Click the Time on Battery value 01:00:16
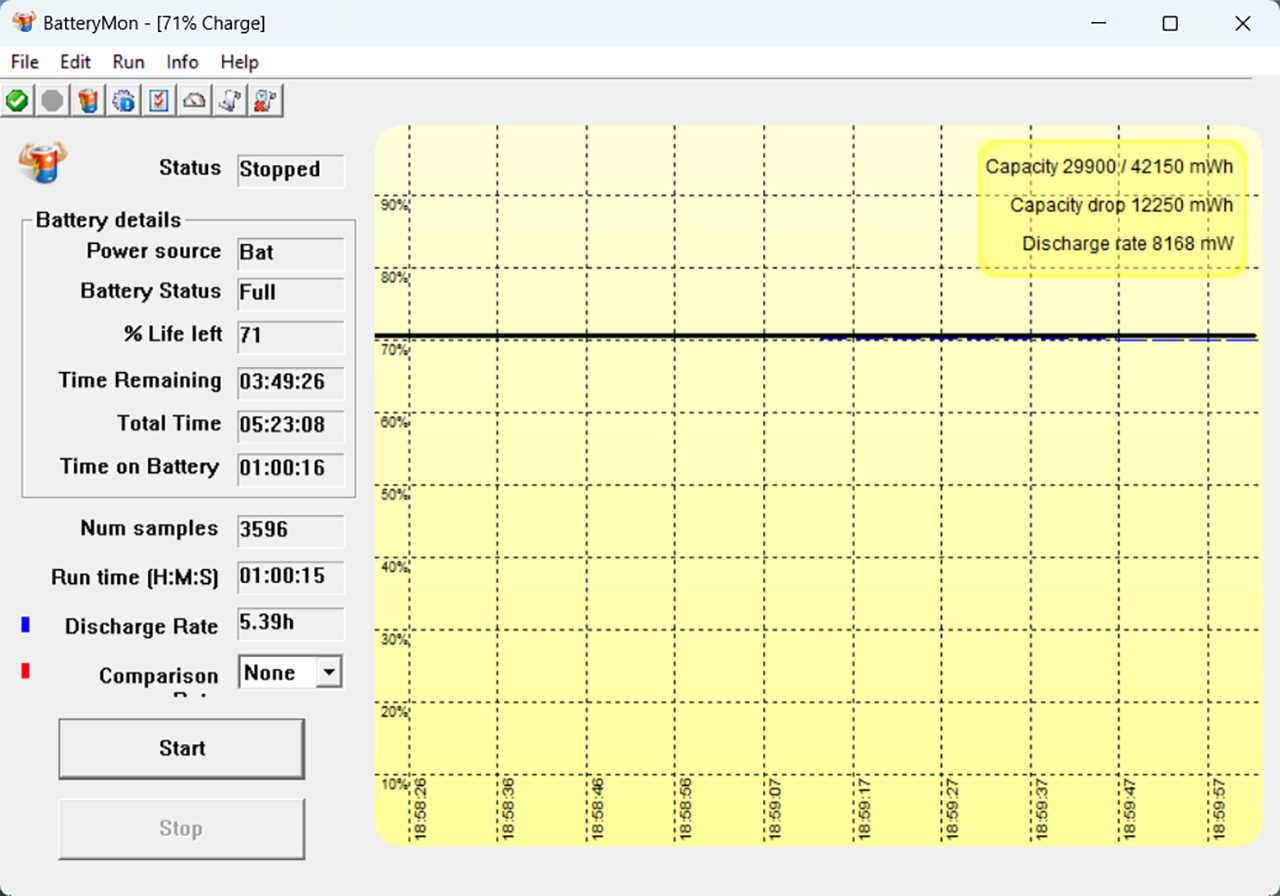This screenshot has height=896, width=1280. click(290, 468)
